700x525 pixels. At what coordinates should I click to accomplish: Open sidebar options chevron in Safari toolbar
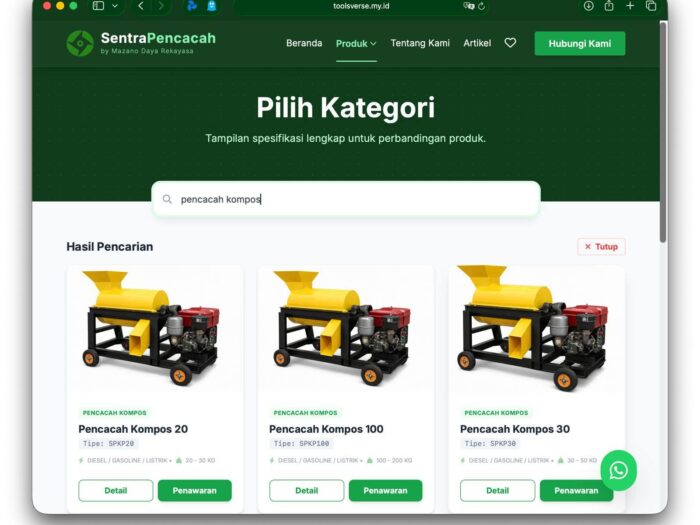coord(115,6)
